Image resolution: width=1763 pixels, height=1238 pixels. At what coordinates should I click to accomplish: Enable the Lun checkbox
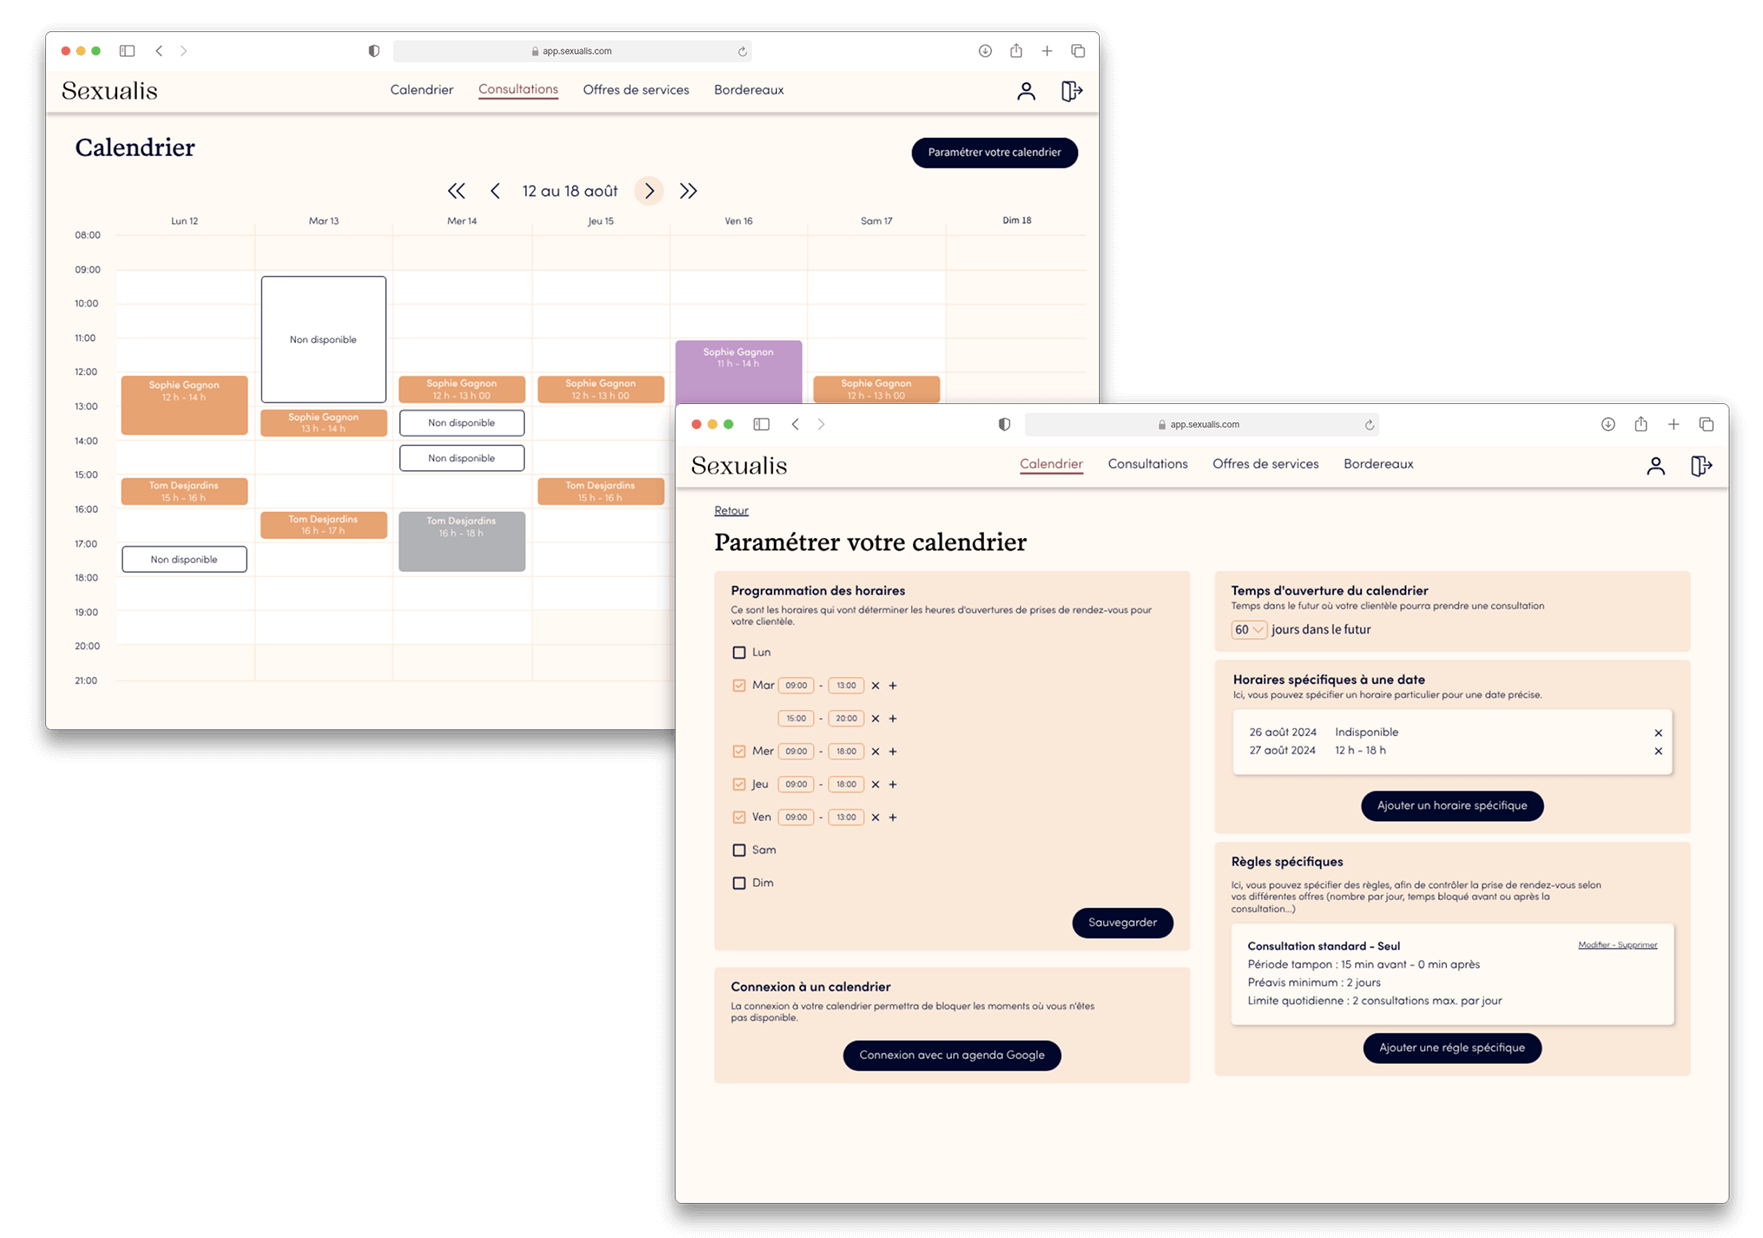click(x=739, y=653)
